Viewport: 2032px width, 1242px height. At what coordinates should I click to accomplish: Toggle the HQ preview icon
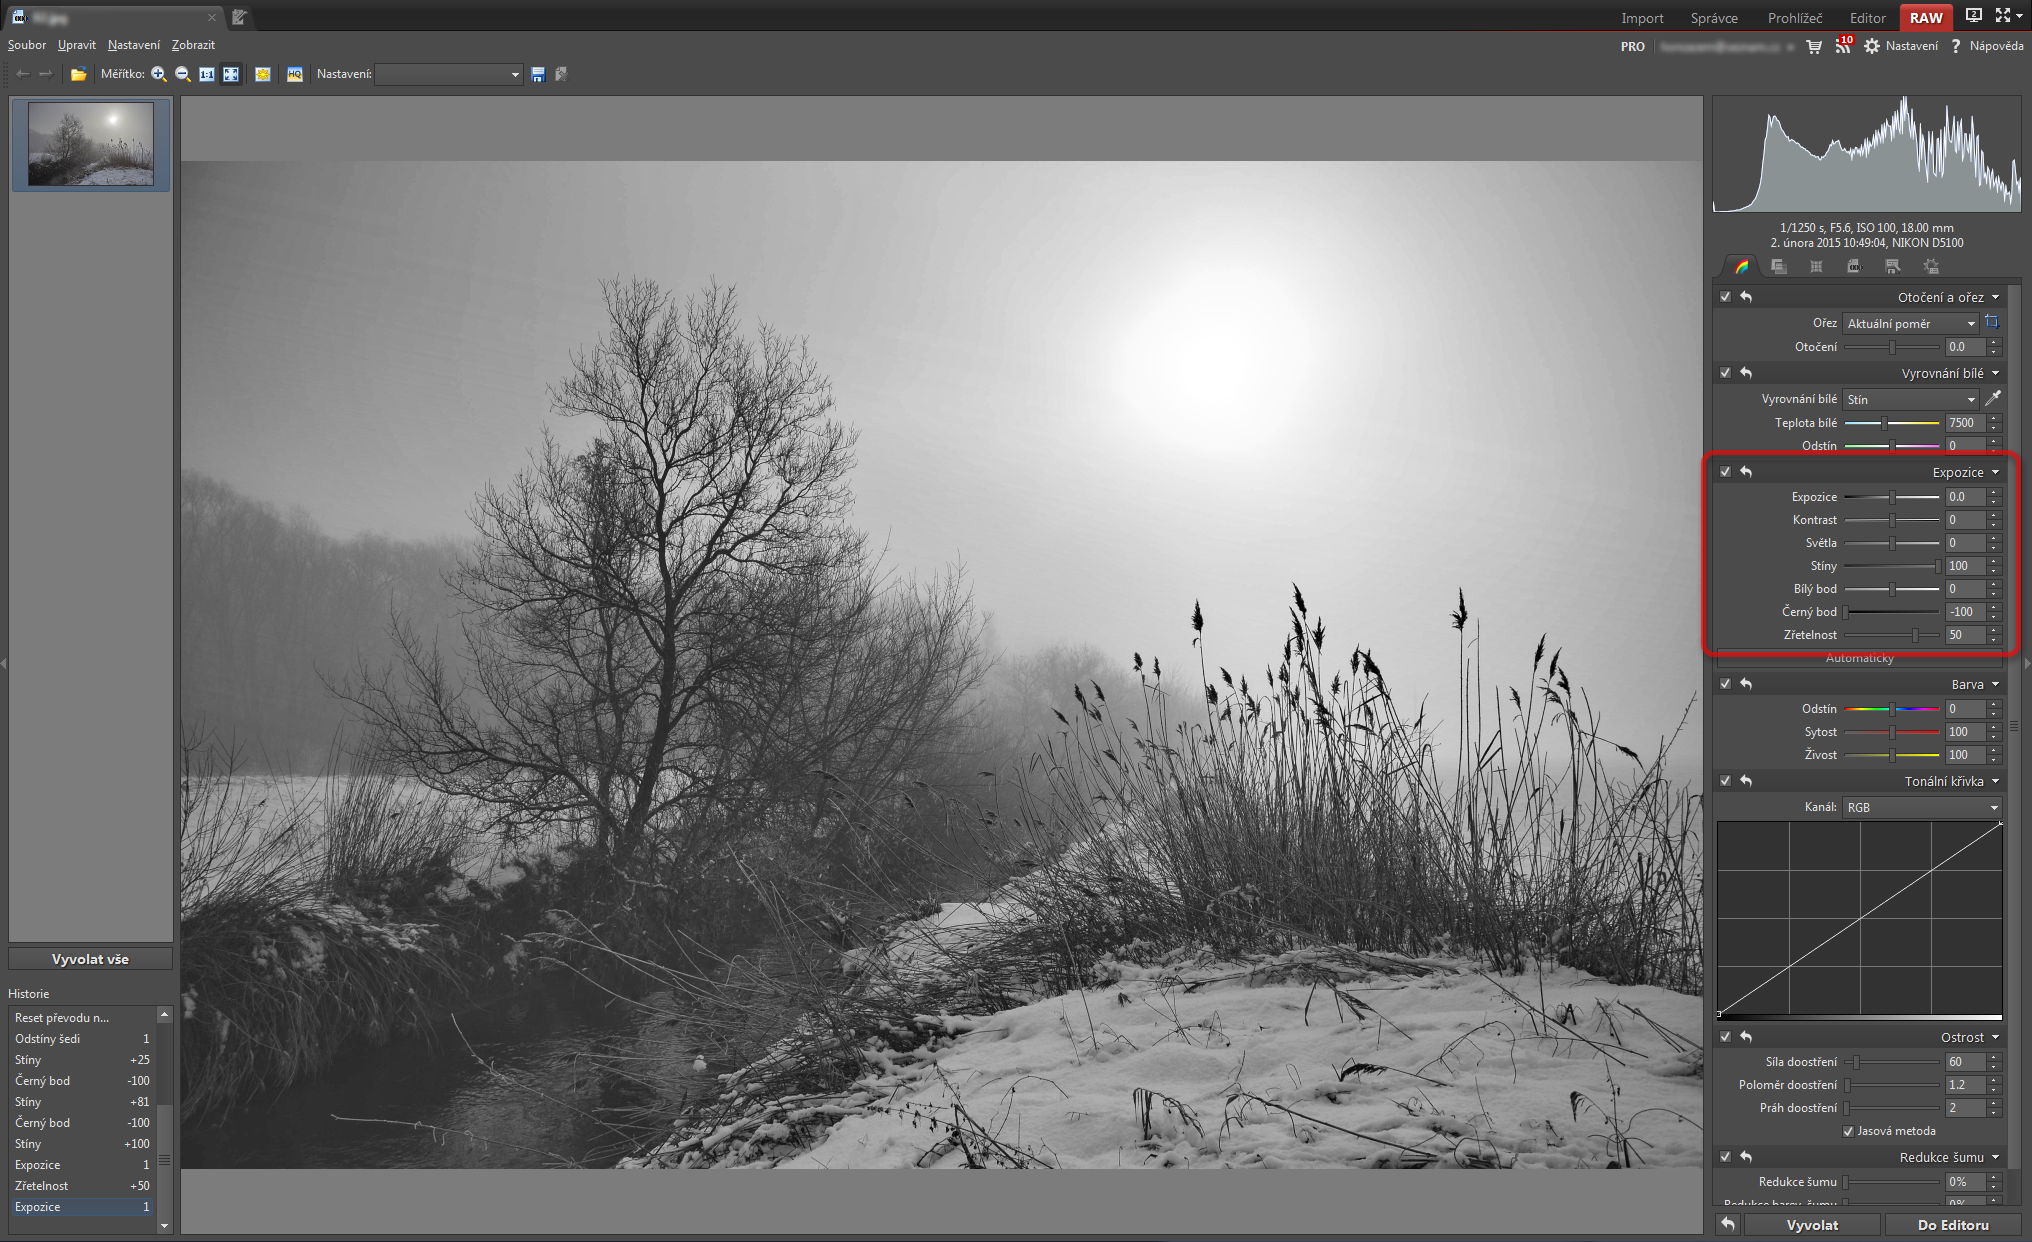(295, 74)
